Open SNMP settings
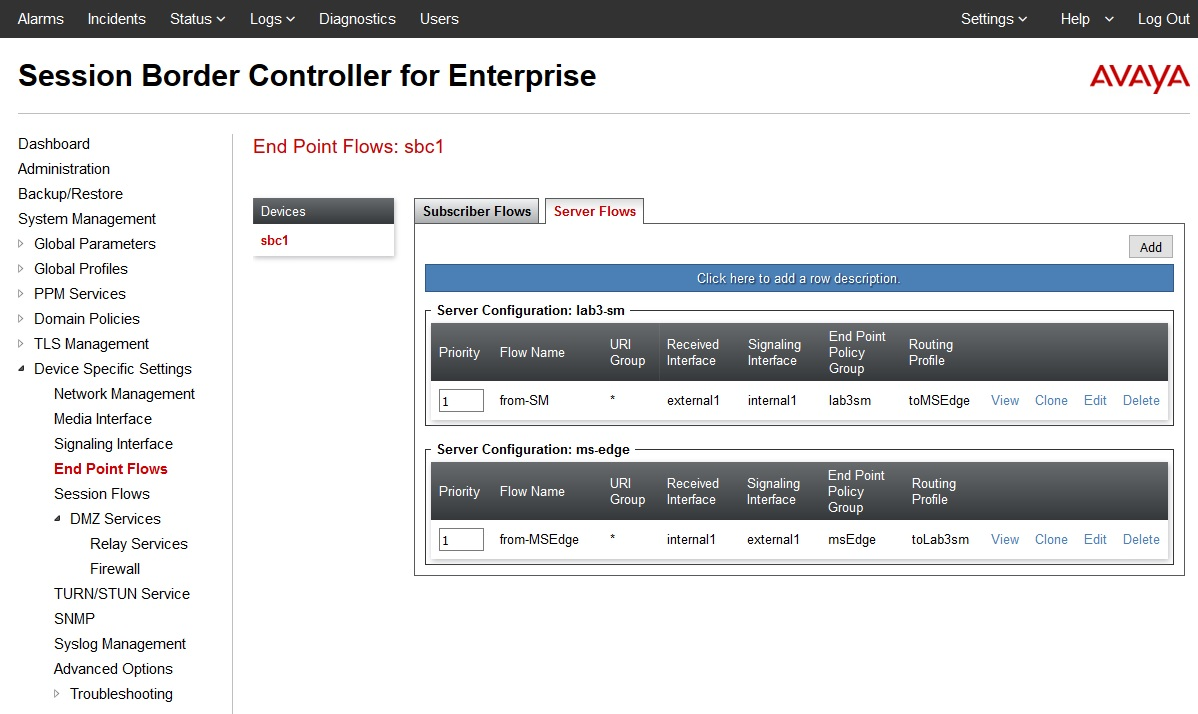The width and height of the screenshot is (1198, 714). pyautogui.click(x=74, y=619)
